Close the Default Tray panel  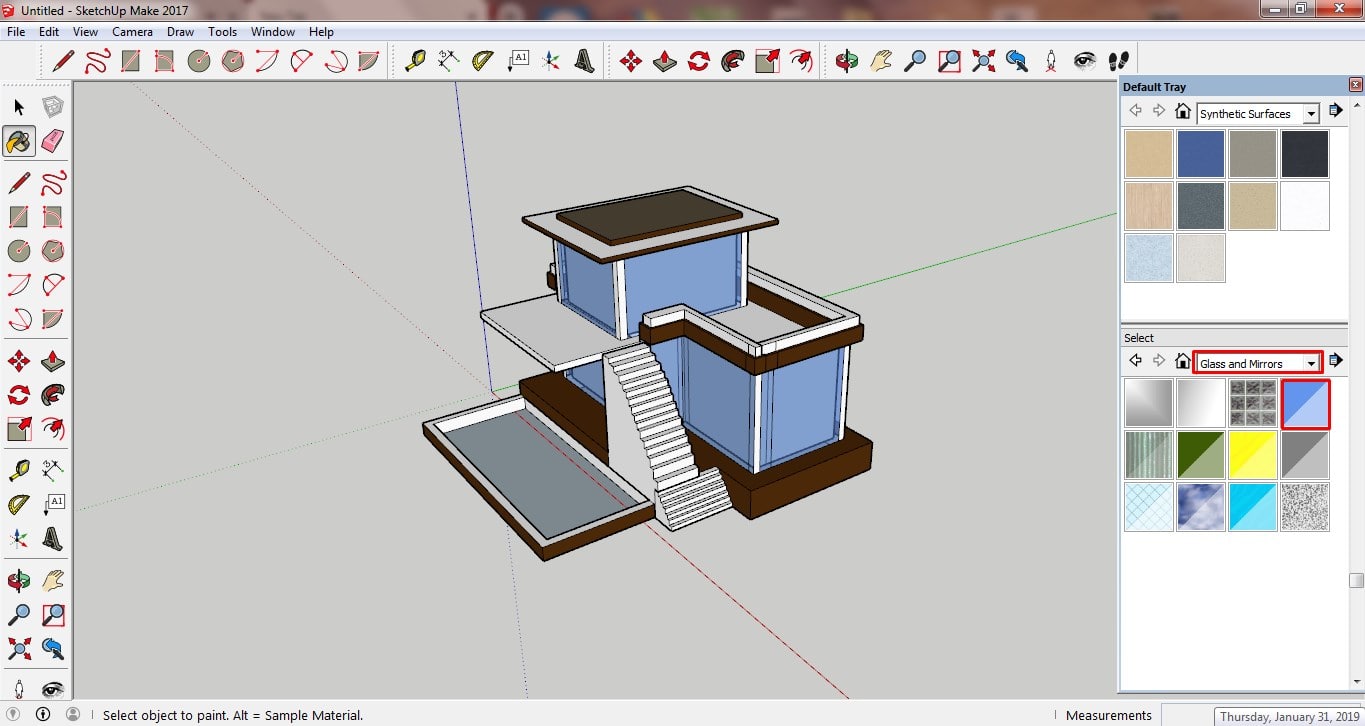(1355, 86)
